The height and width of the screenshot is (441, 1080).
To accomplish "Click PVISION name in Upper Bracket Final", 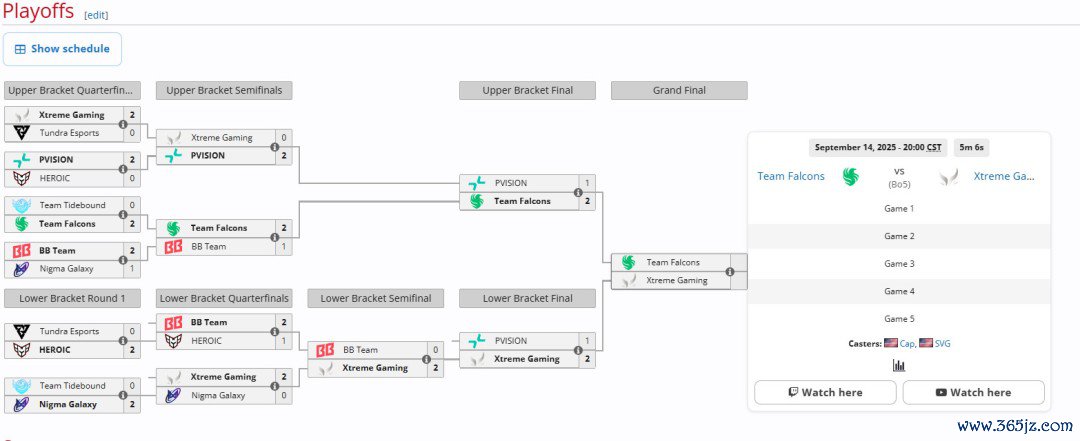I will pos(510,183).
